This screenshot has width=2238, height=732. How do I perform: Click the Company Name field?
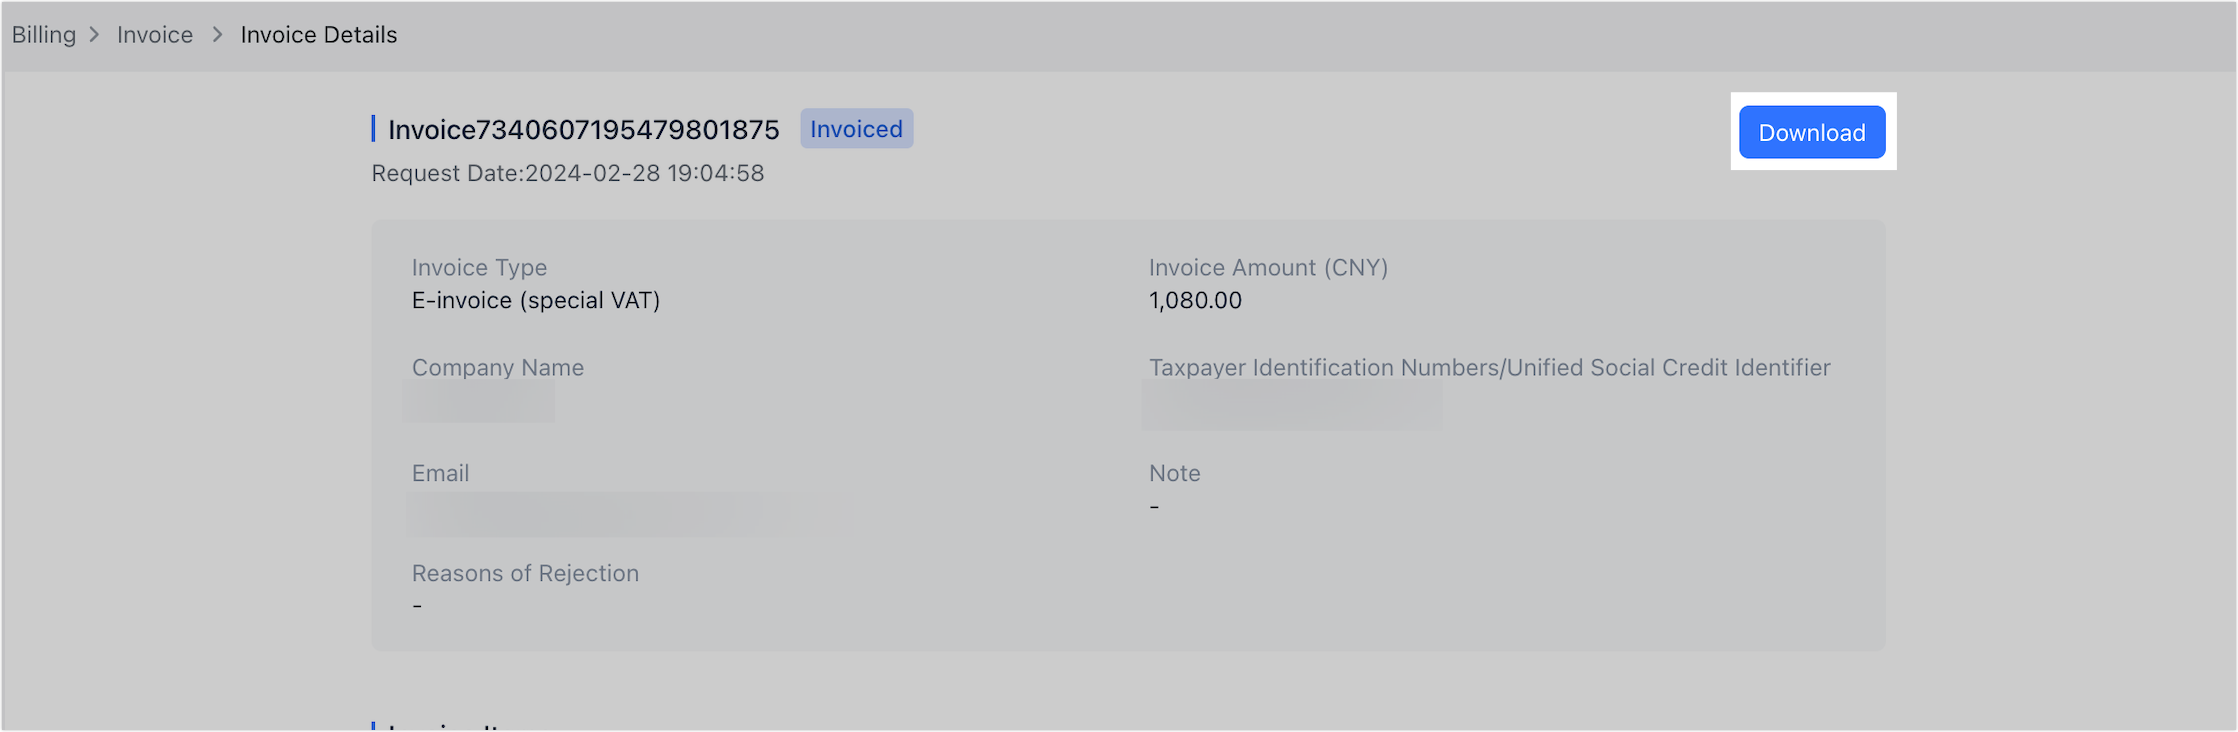[x=497, y=367]
